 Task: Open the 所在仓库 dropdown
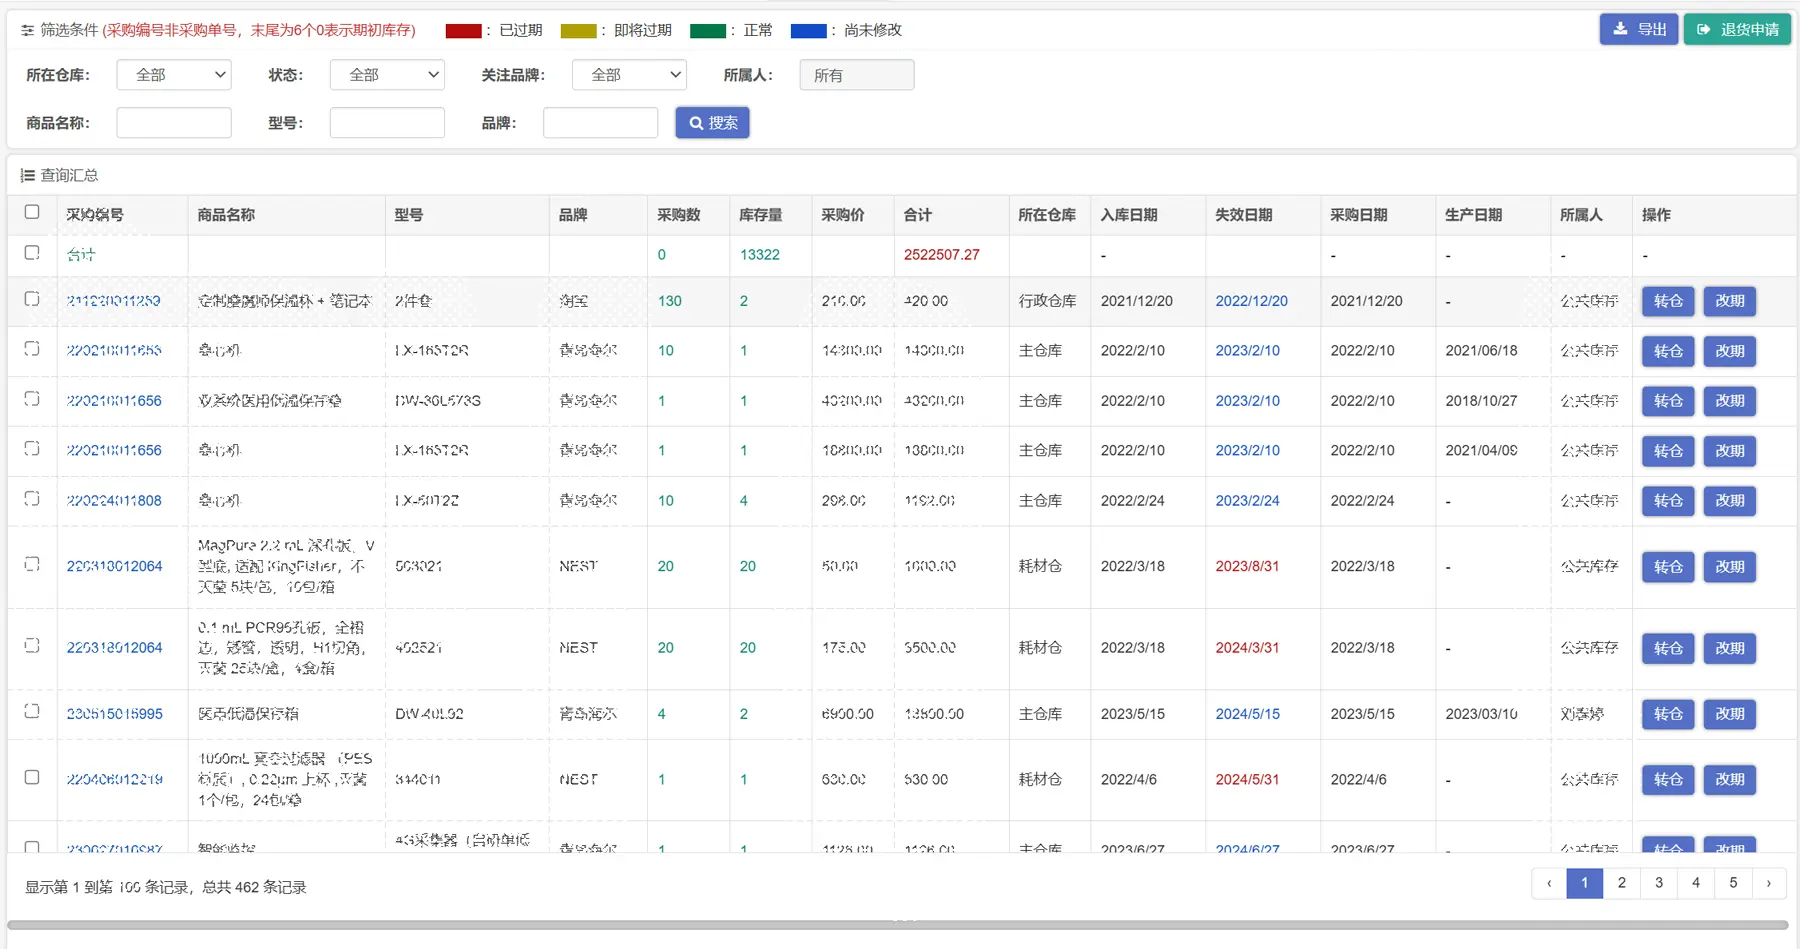point(173,74)
